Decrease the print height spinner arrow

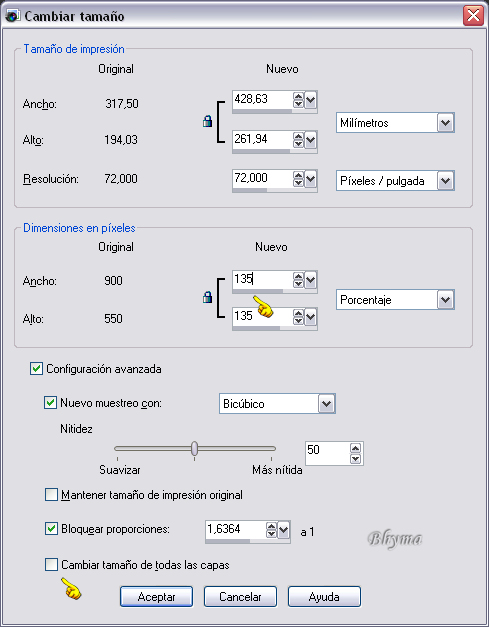point(298,144)
